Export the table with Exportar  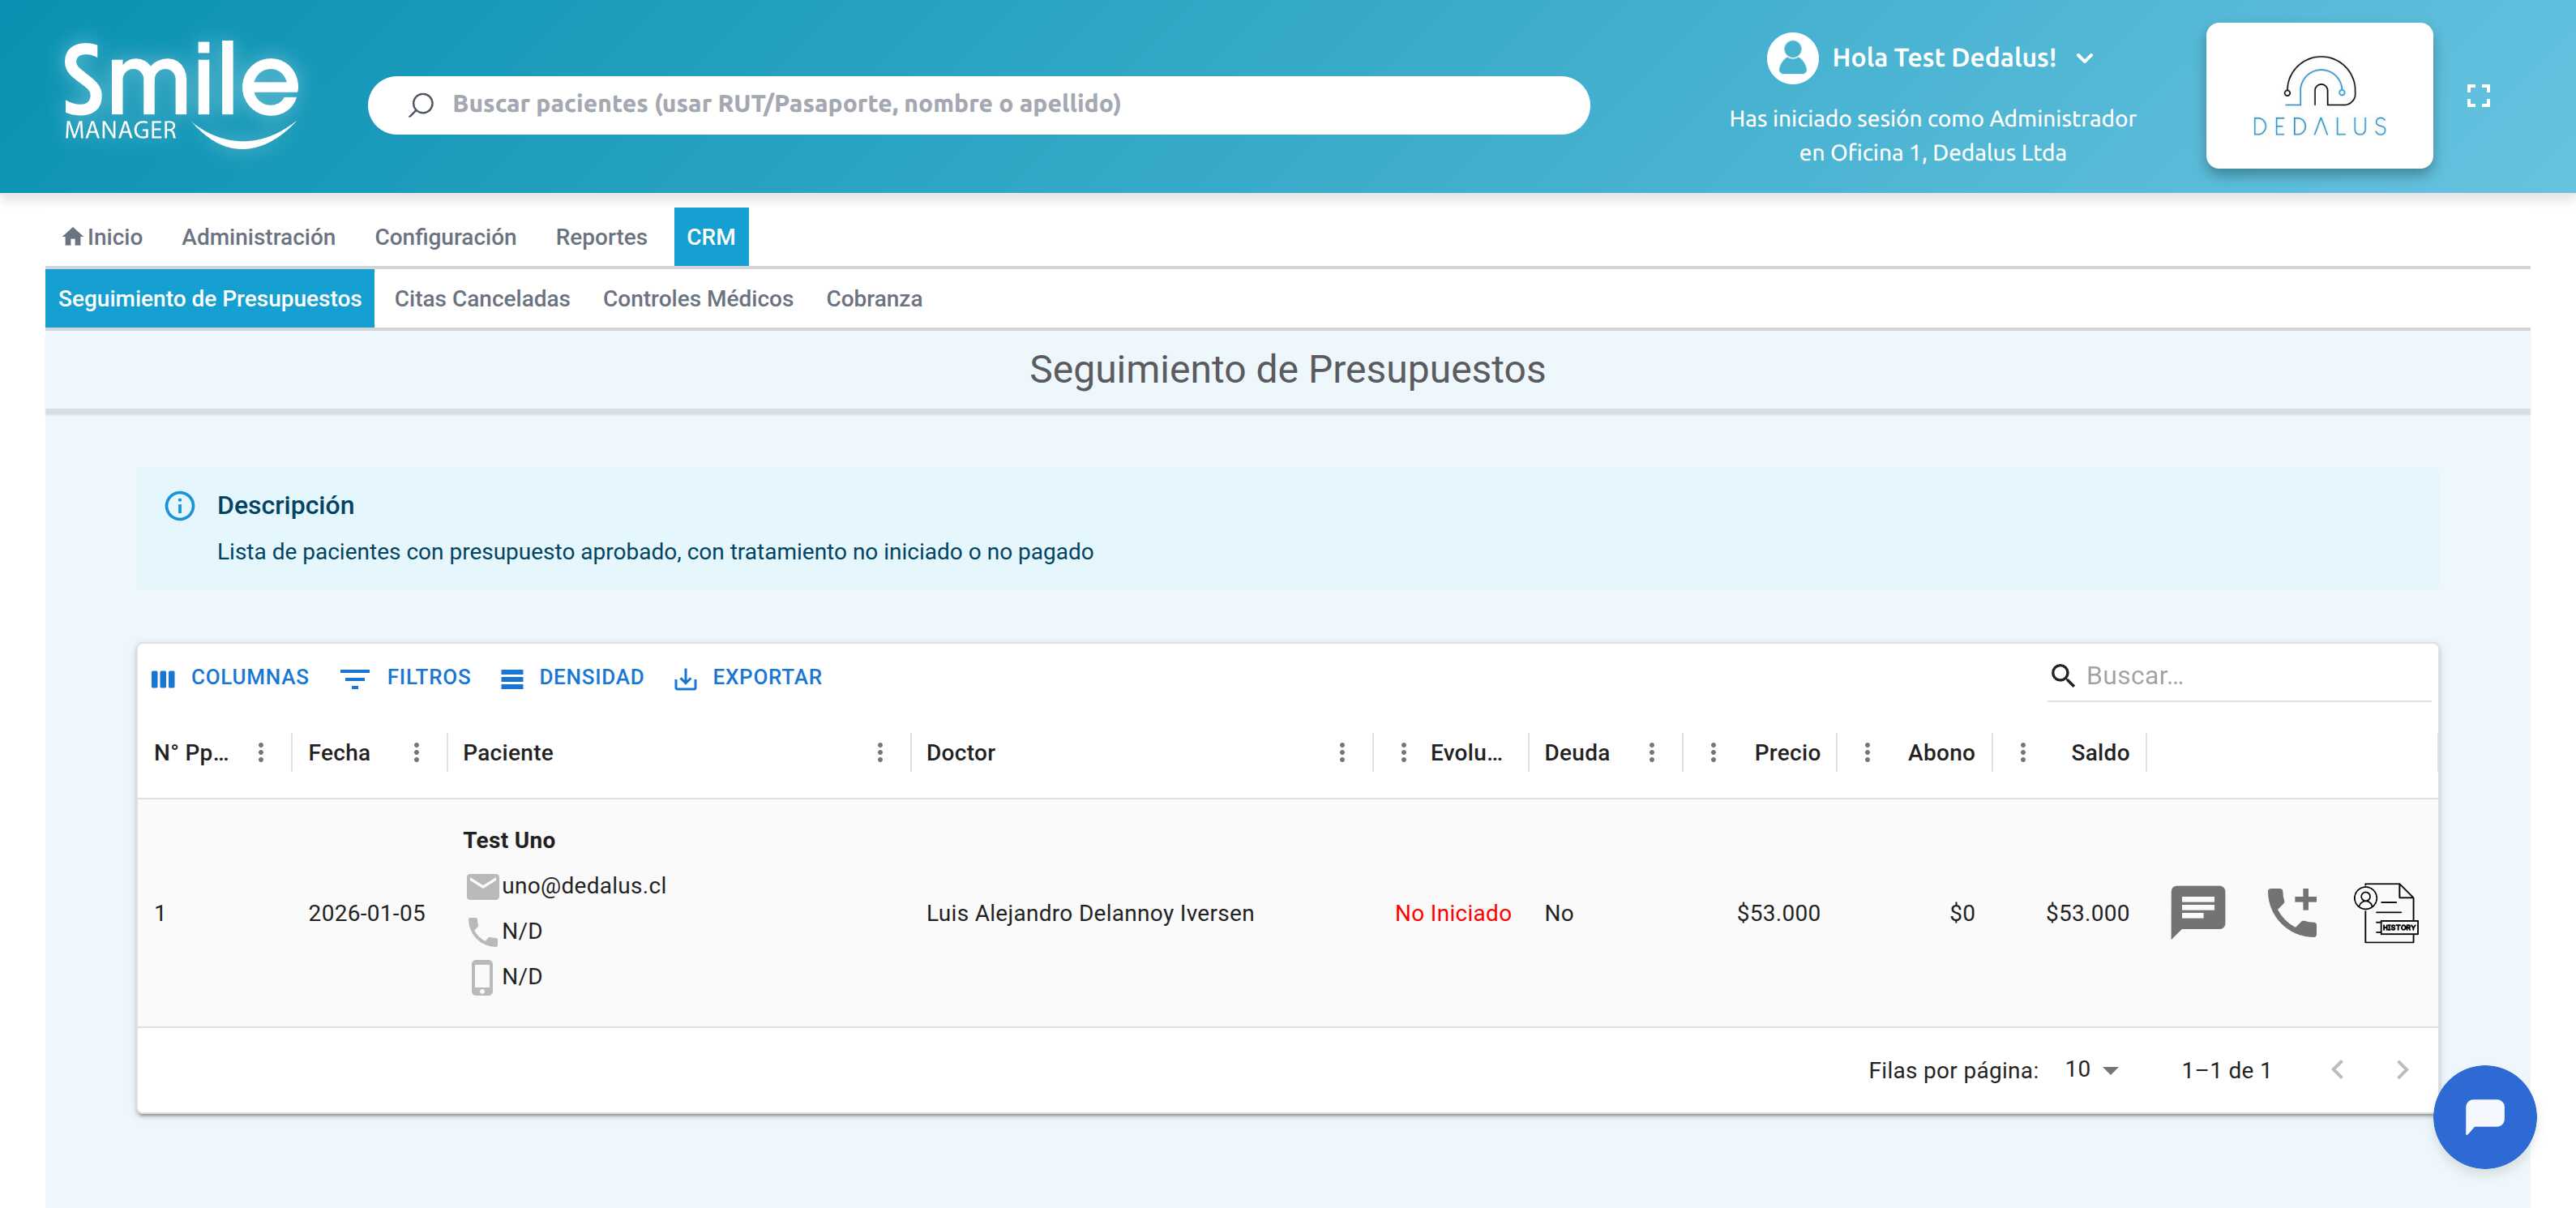click(x=748, y=677)
